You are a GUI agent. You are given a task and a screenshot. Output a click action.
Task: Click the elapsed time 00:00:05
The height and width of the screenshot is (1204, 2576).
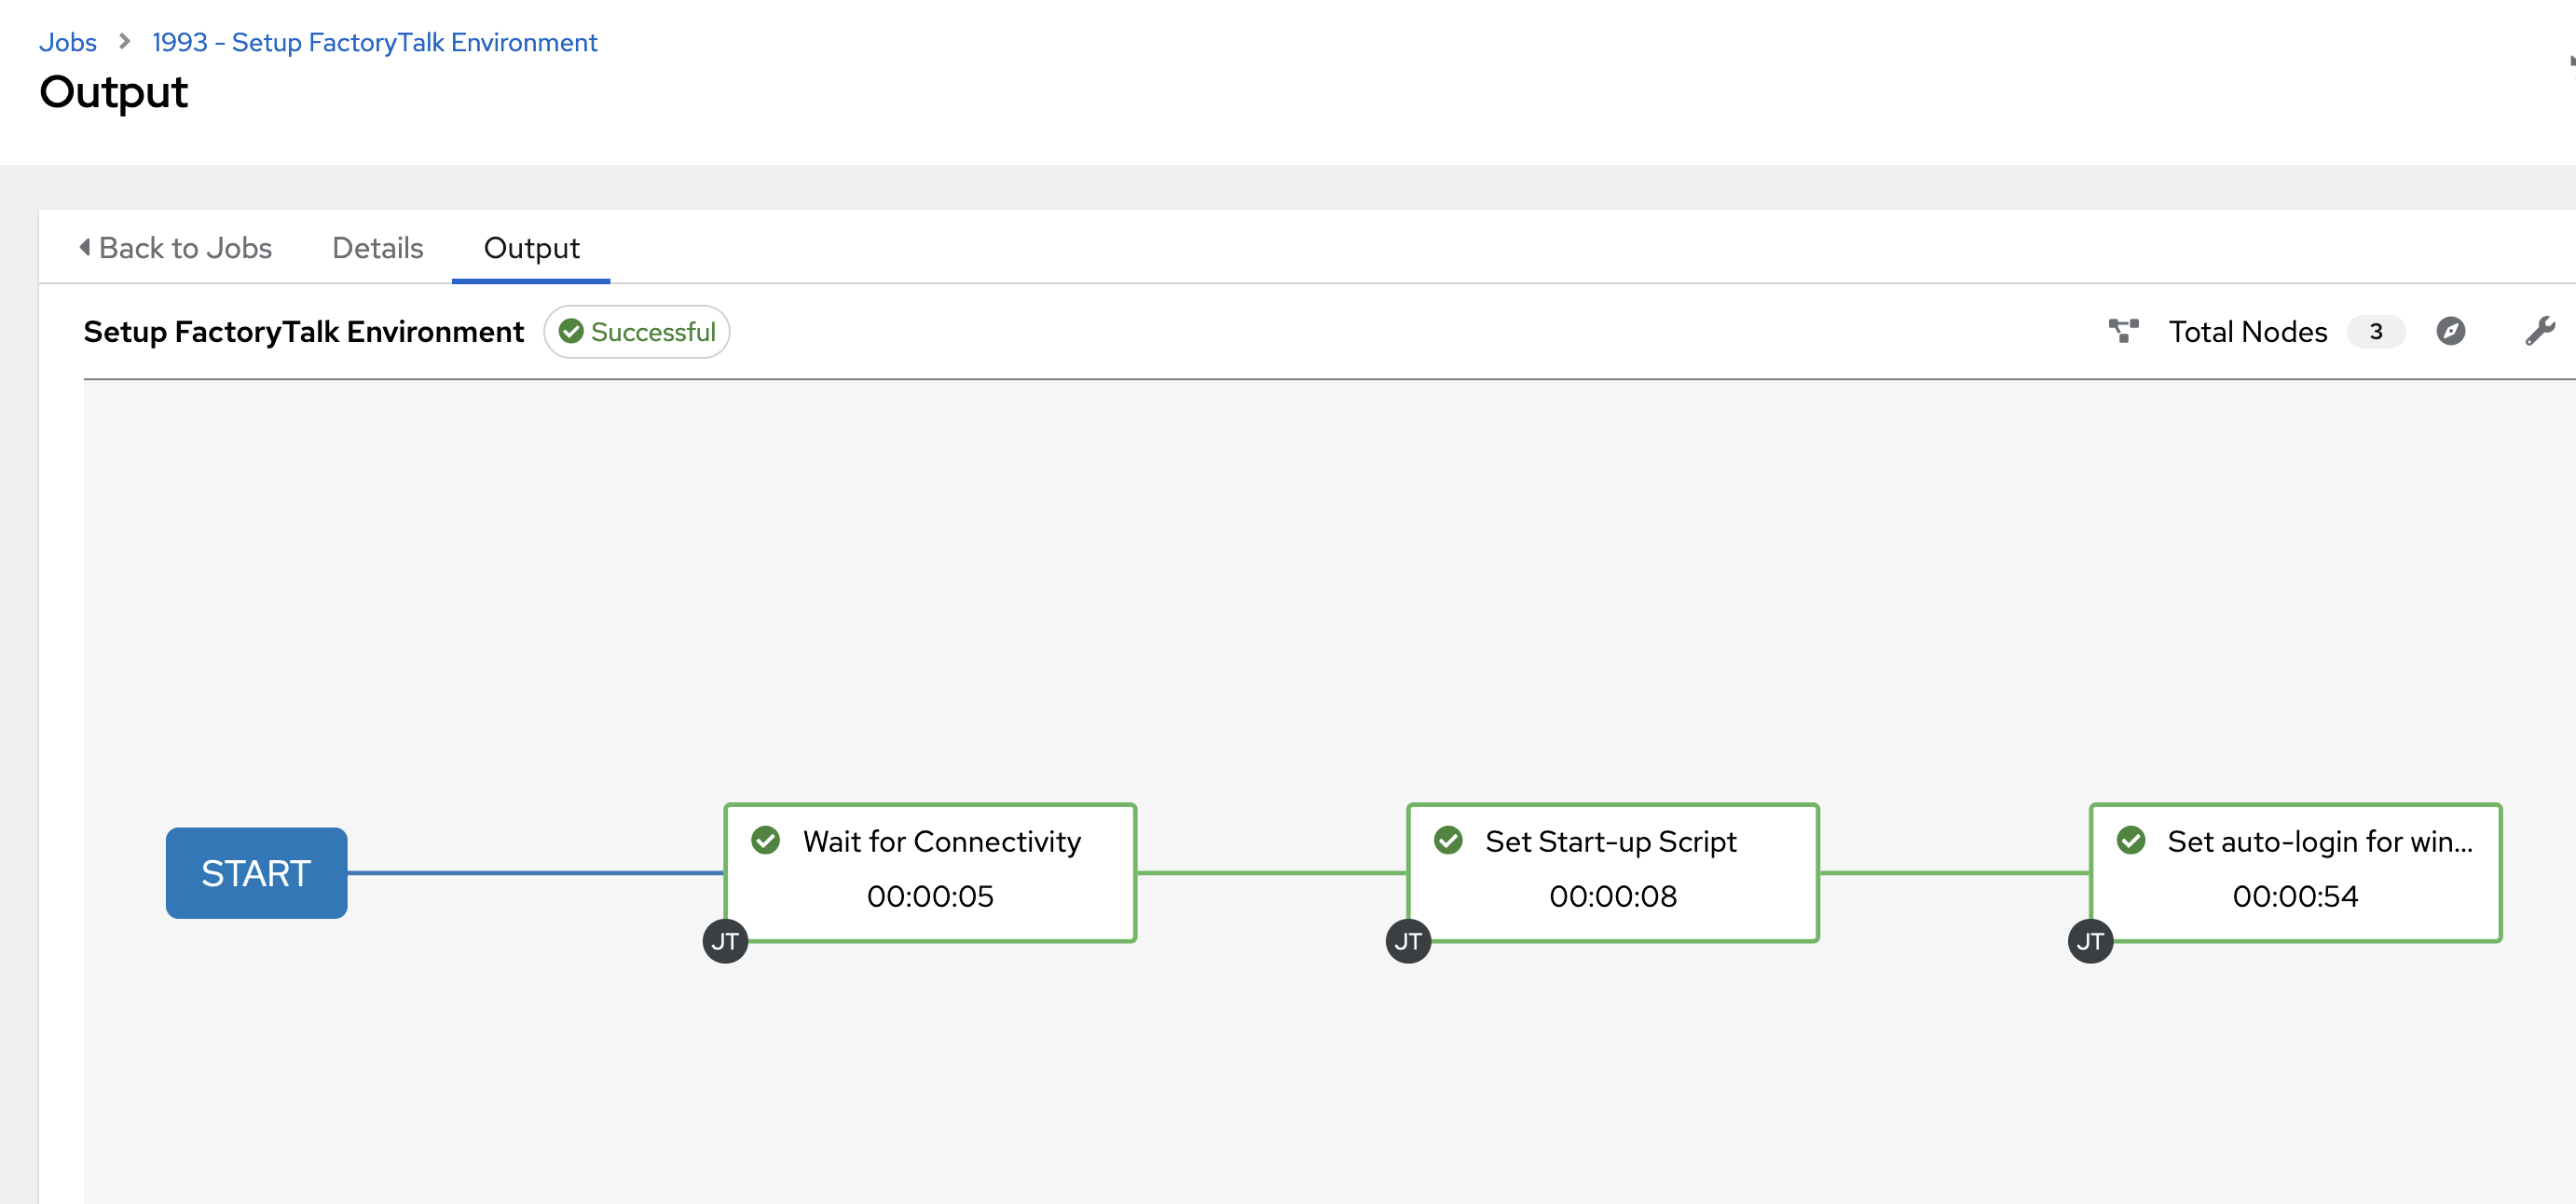coord(930,896)
